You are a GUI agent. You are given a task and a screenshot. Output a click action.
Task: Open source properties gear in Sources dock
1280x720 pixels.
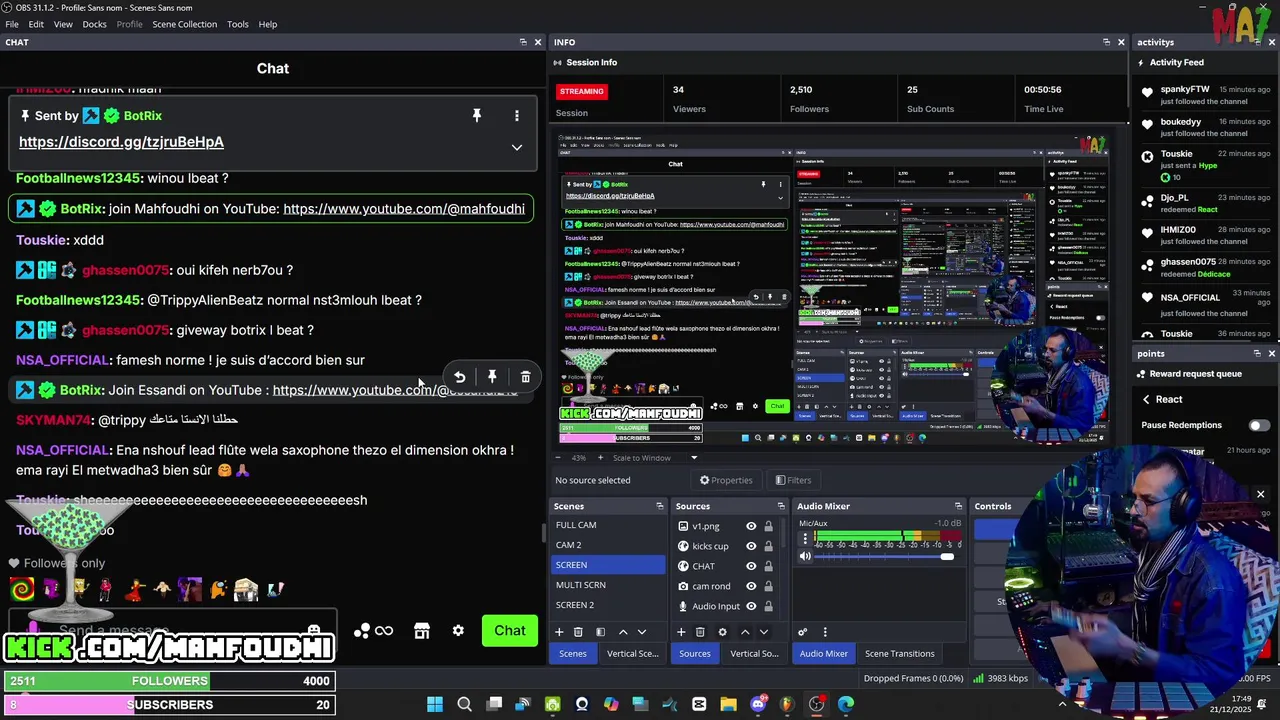(x=722, y=632)
